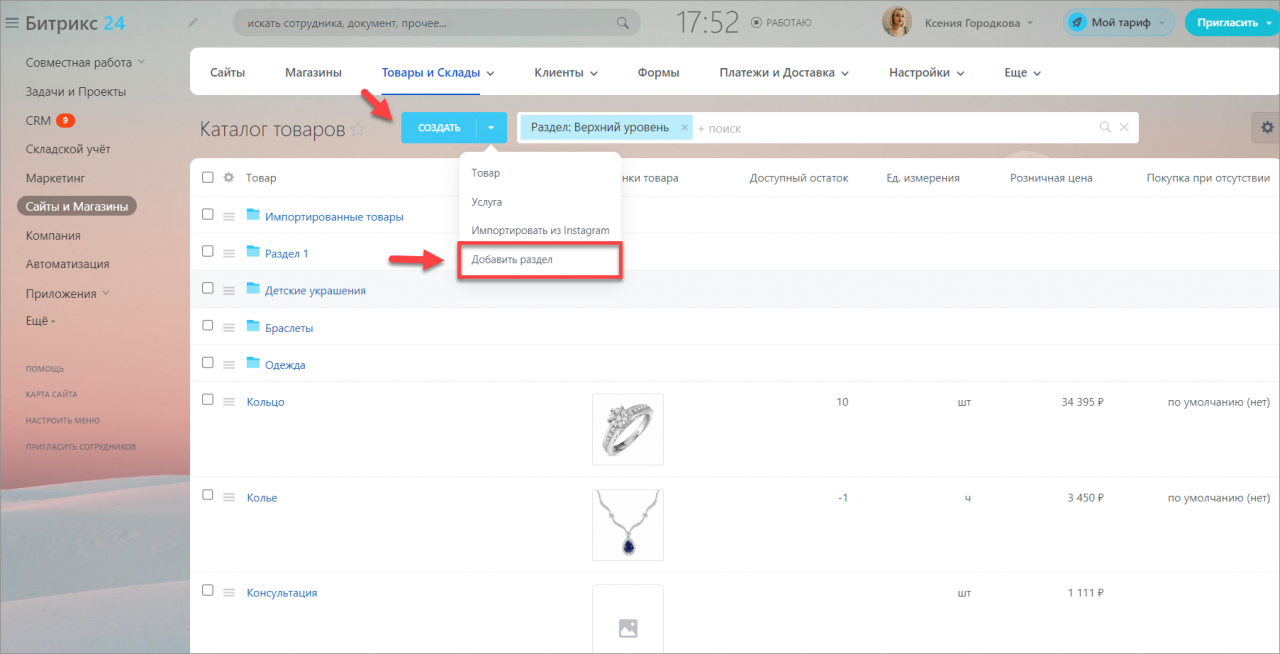Select Импортировать из Instagram menu item
Screen dimensions: 1280x654
coord(540,230)
